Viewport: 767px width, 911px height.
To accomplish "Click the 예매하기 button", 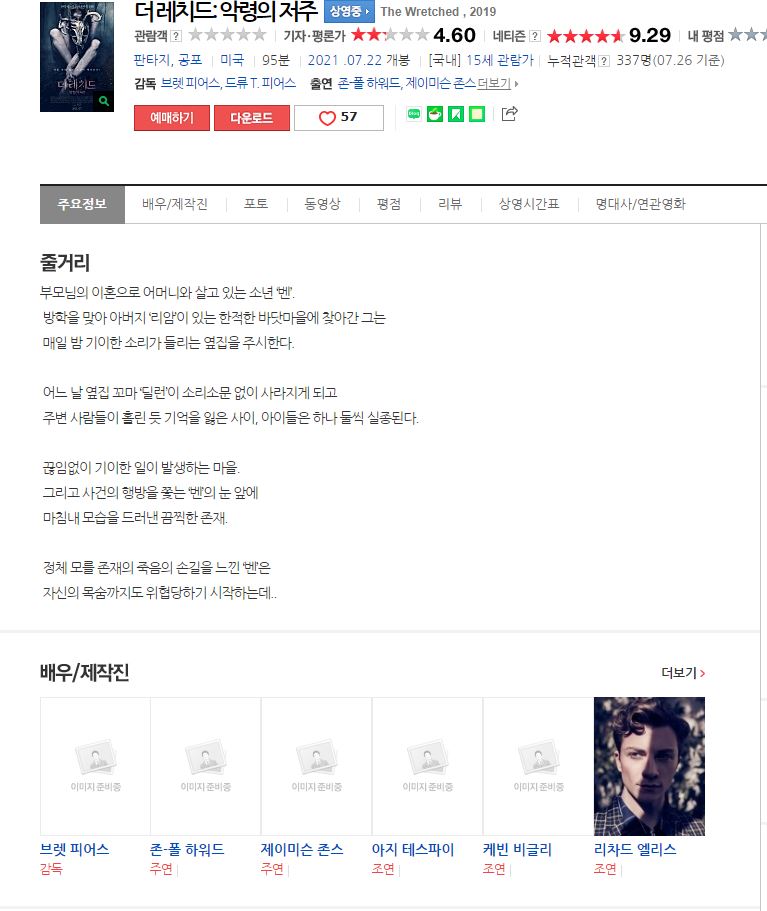I will 171,118.
